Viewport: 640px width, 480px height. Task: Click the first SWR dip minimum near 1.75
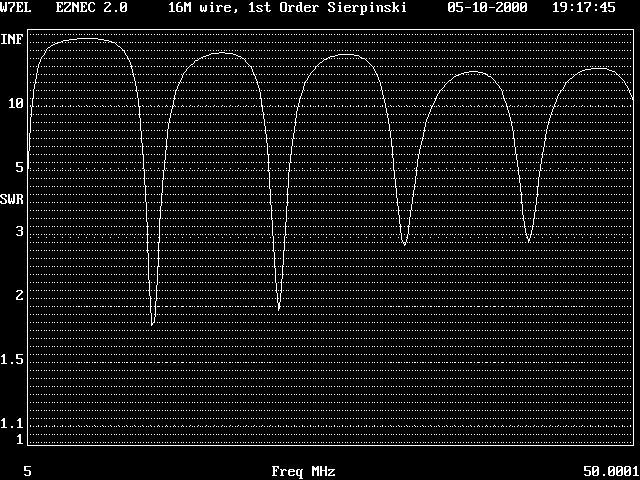click(152, 324)
